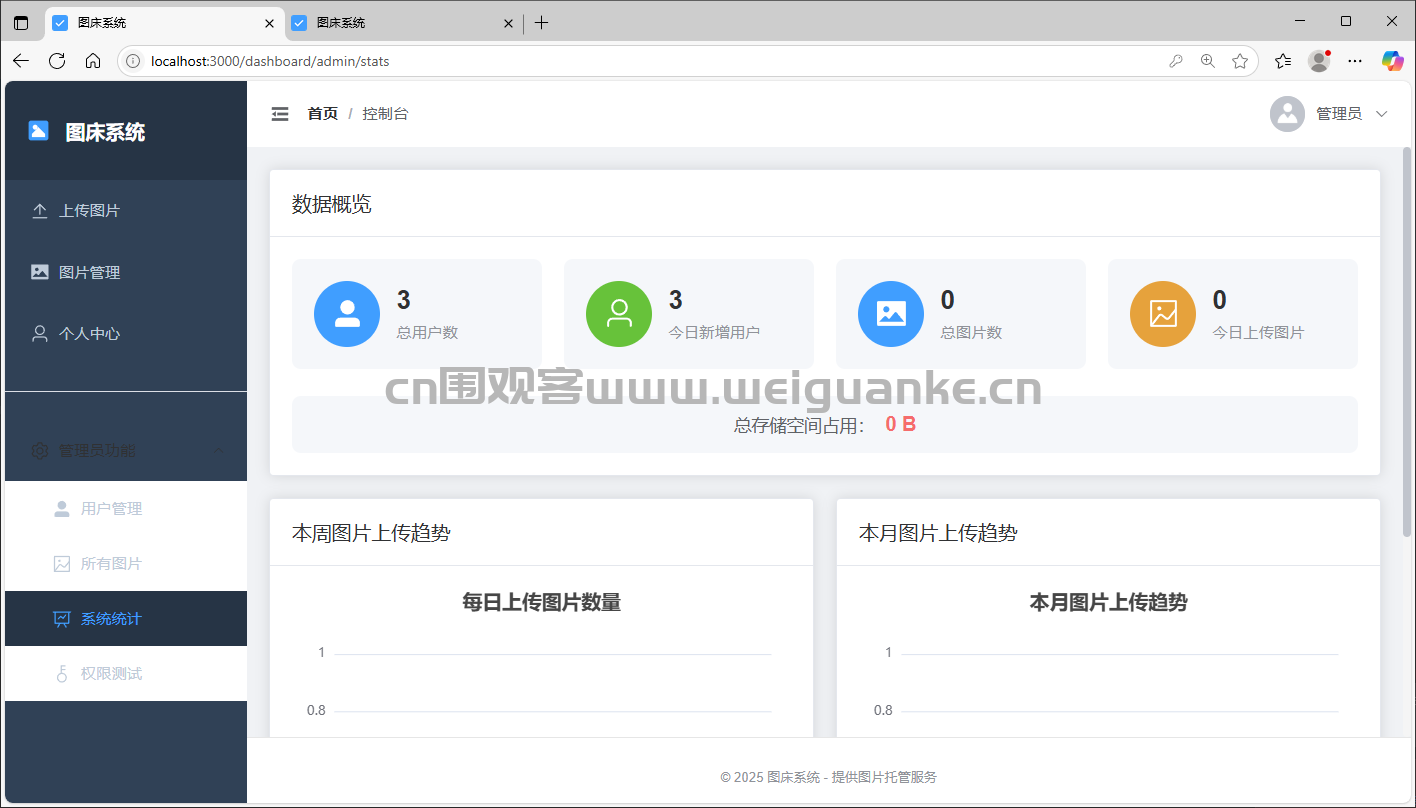Viewport: 1416px width, 808px height.
Task: Select the first 图床系统 browser tab
Action: tap(163, 23)
